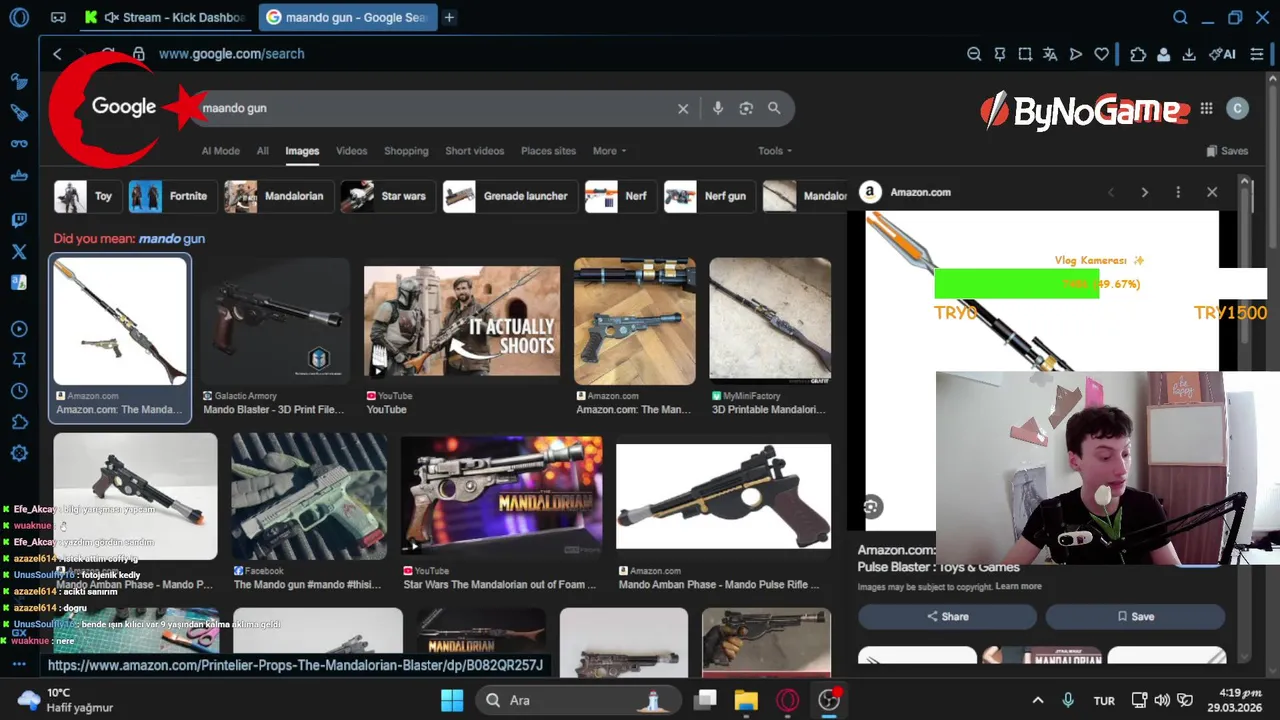The image size is (1280, 720).
Task: Filter images by Grenade launcher chip
Action: click(509, 196)
